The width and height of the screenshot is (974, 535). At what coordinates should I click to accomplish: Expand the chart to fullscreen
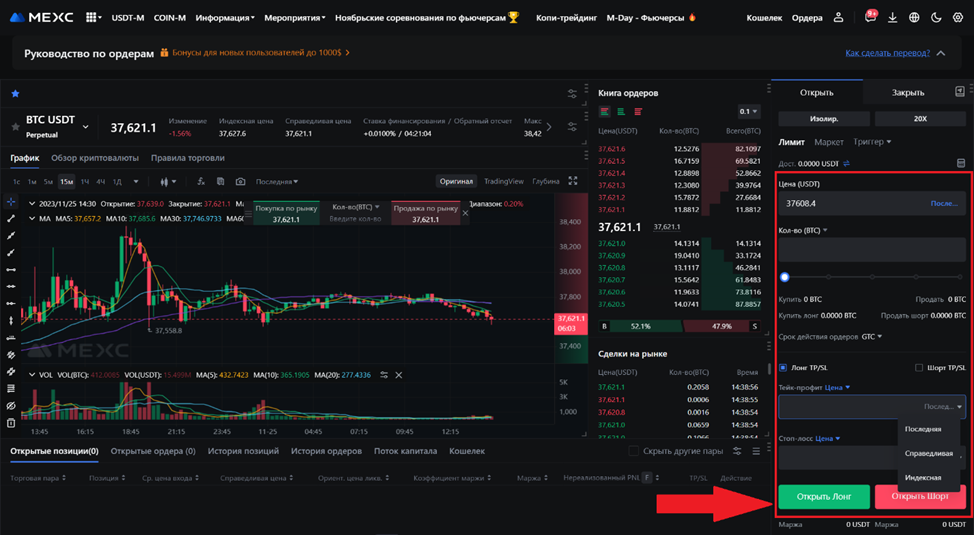(x=573, y=181)
